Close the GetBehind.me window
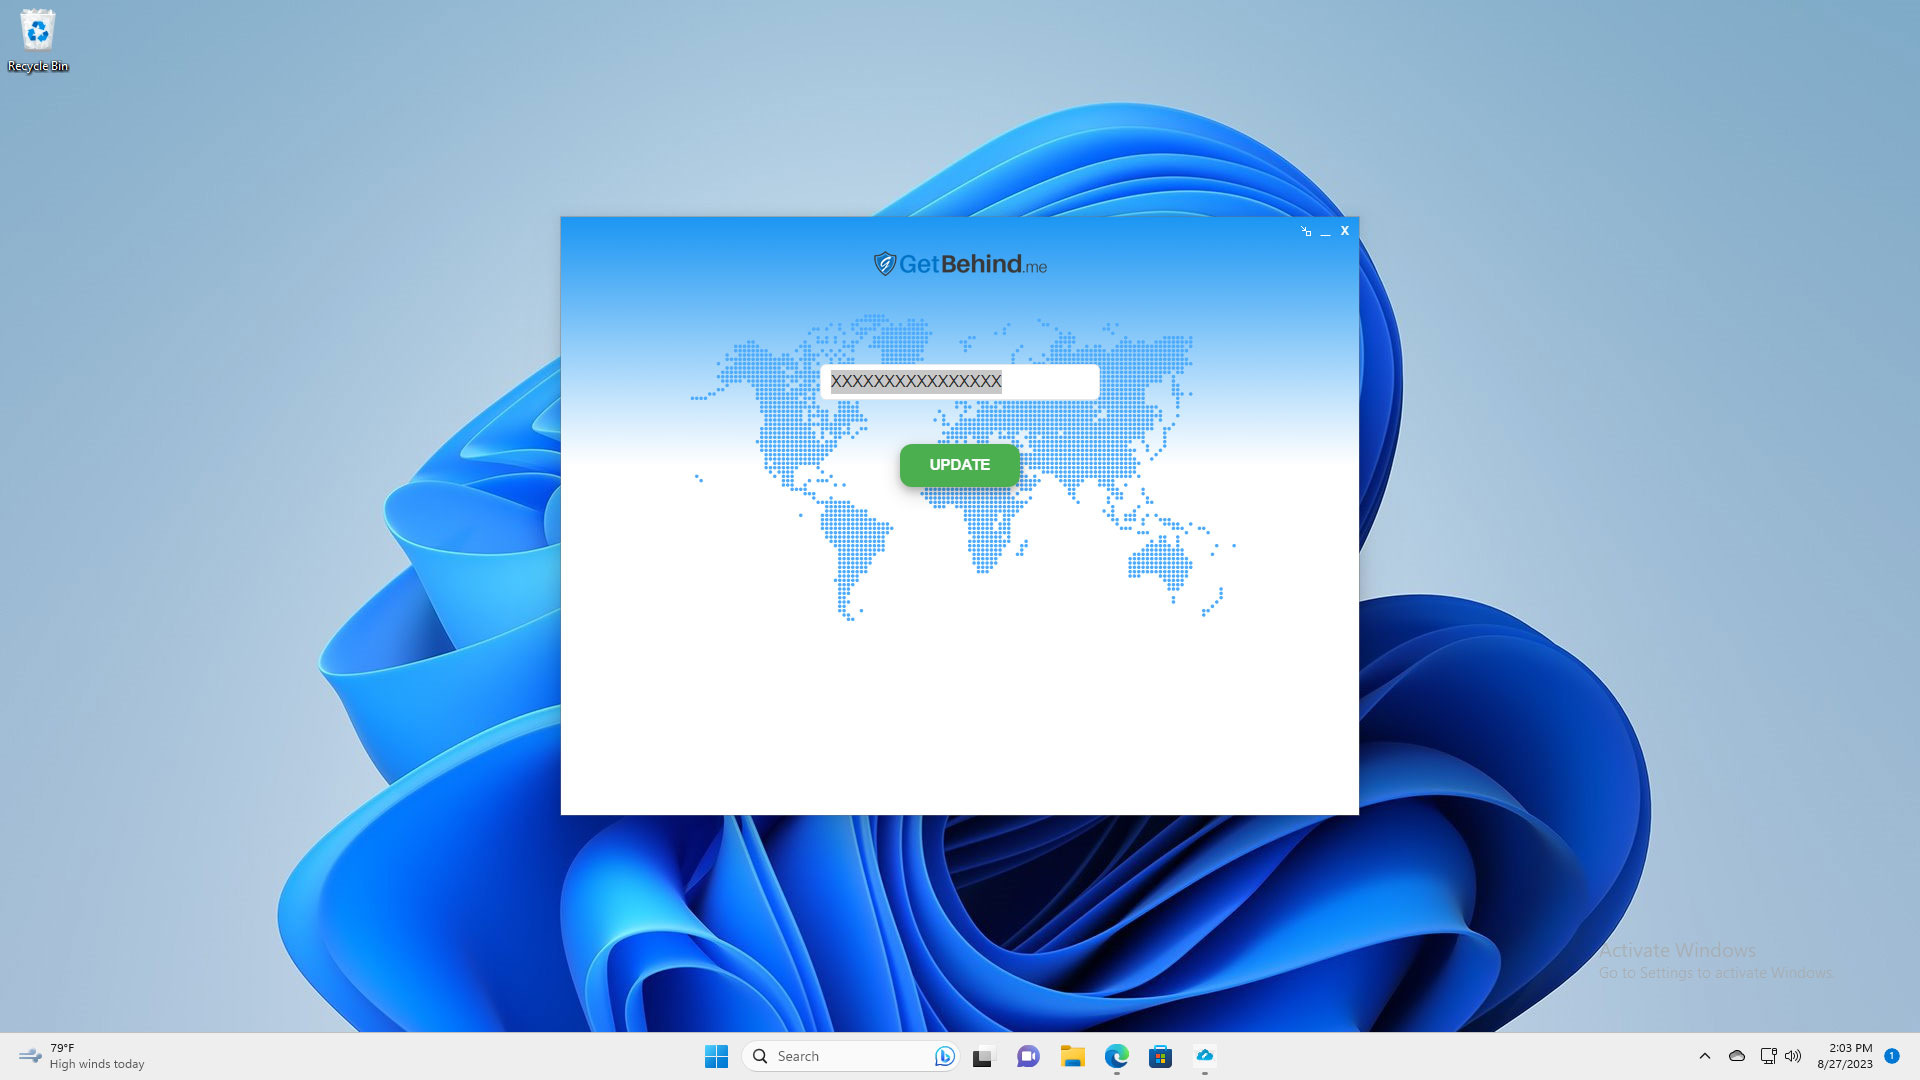 (1344, 231)
